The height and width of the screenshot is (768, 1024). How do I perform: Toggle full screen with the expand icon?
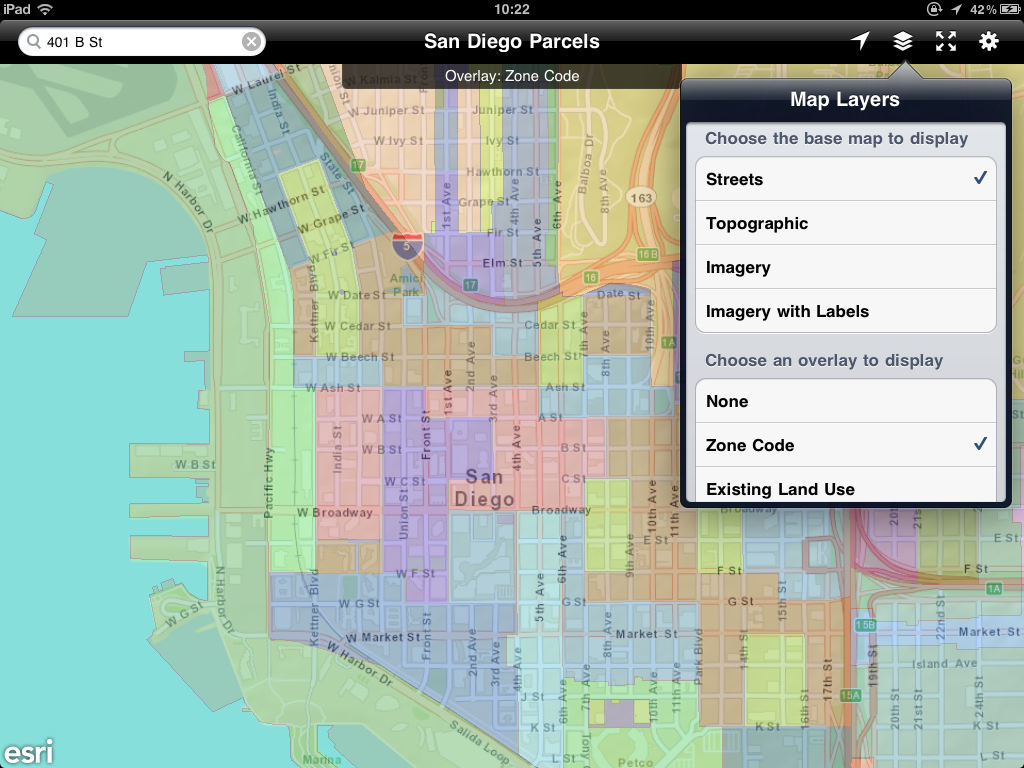click(x=946, y=41)
